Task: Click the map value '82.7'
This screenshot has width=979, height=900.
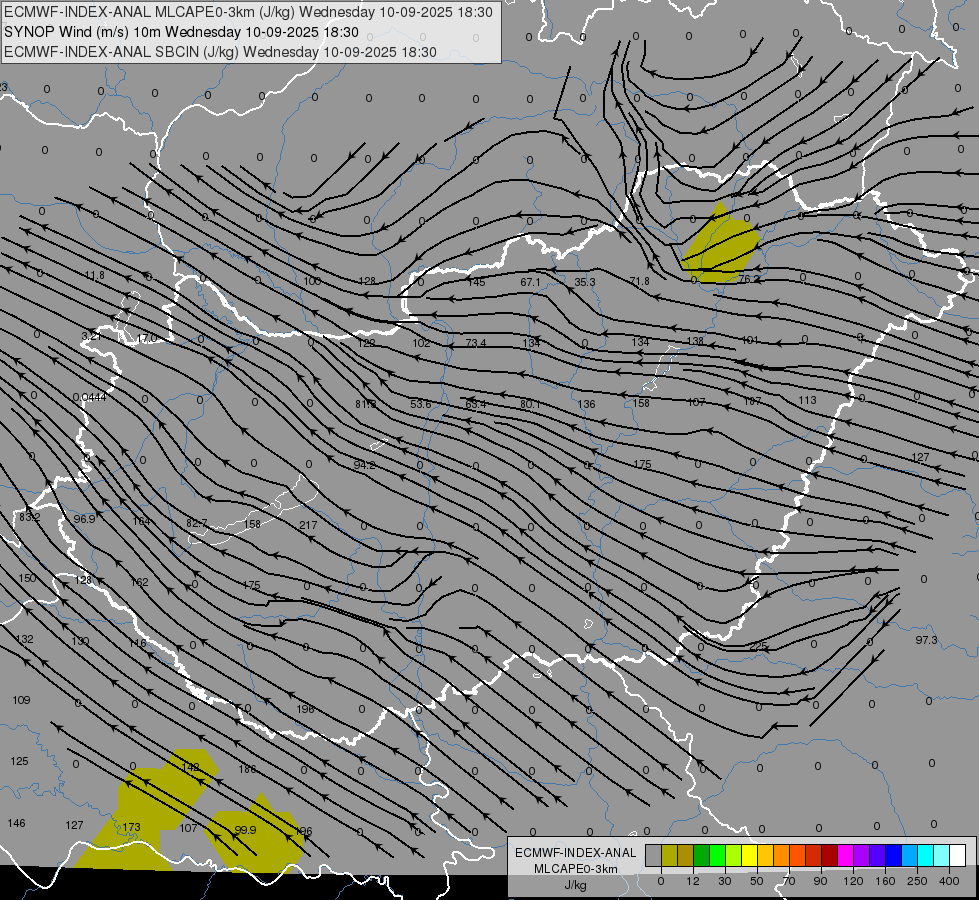Action: coord(197,523)
